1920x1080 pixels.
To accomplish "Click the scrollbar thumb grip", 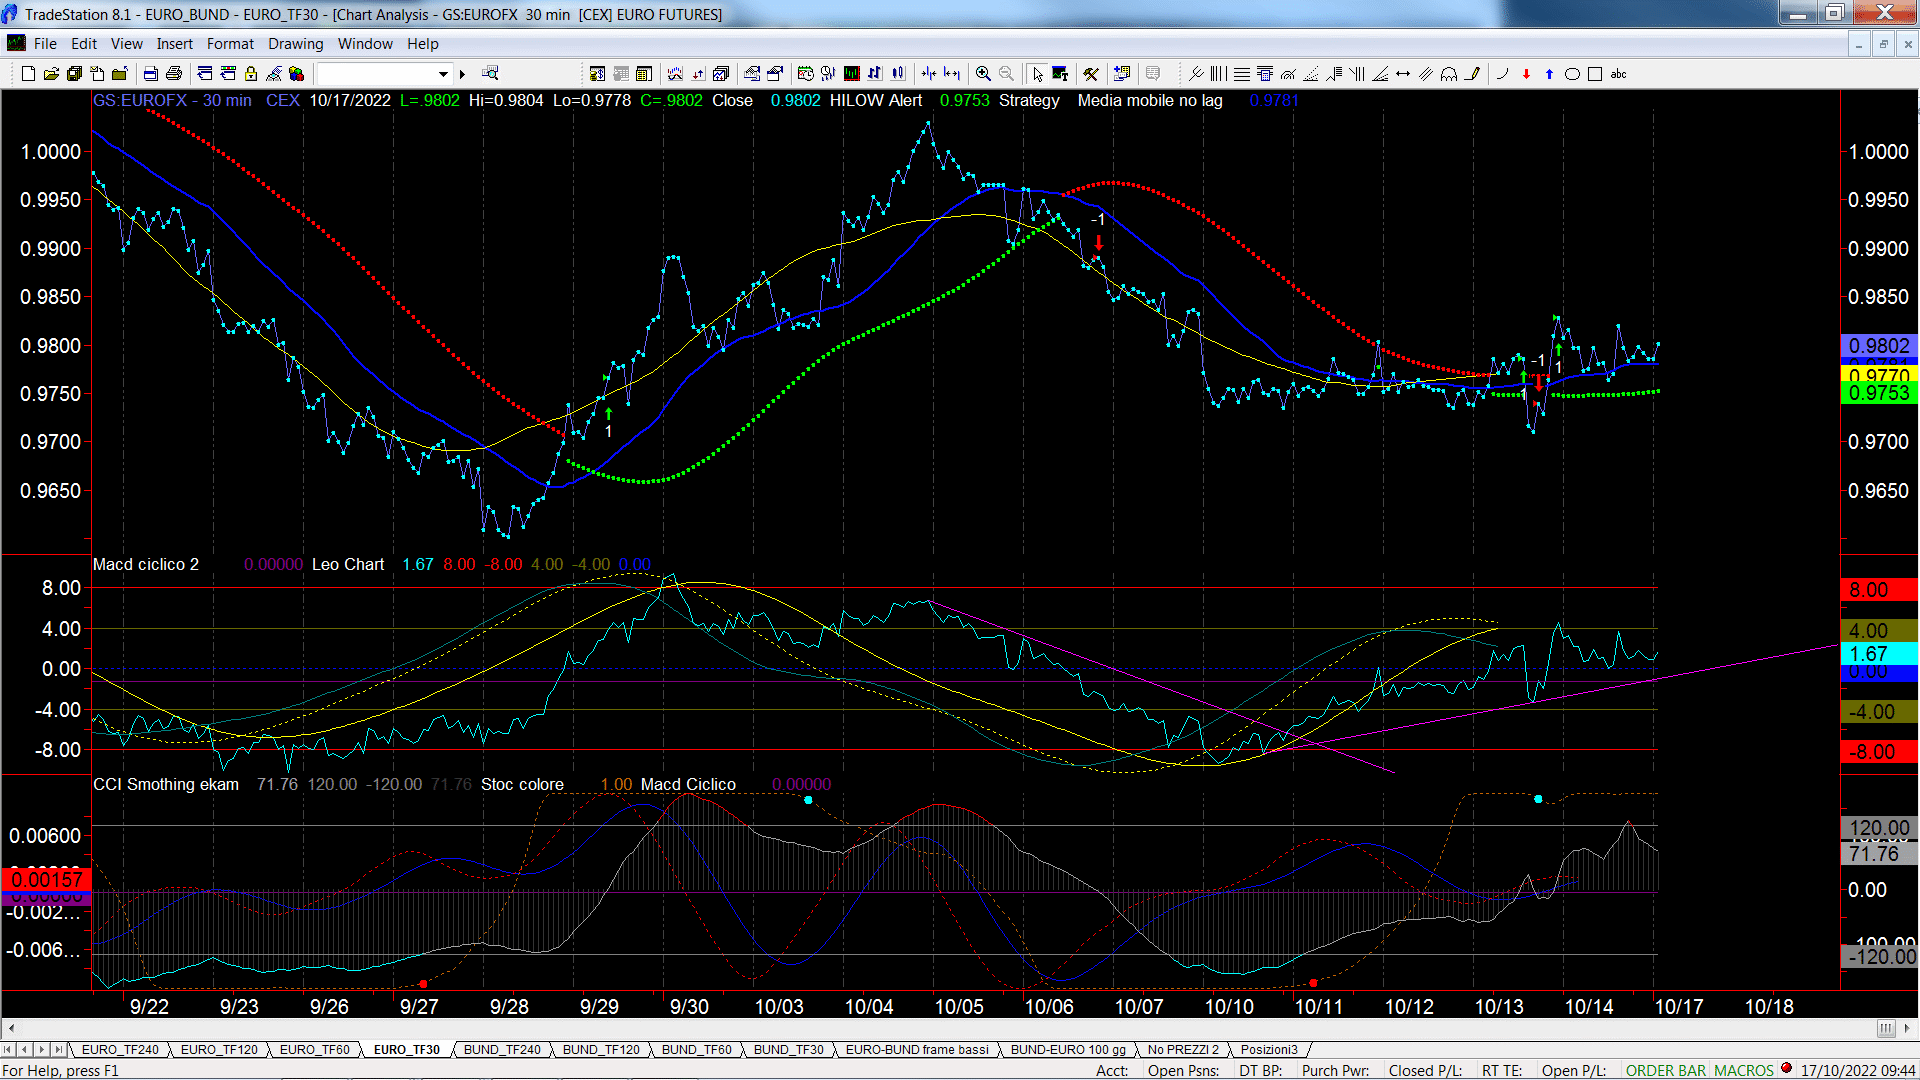I will click(1885, 1028).
